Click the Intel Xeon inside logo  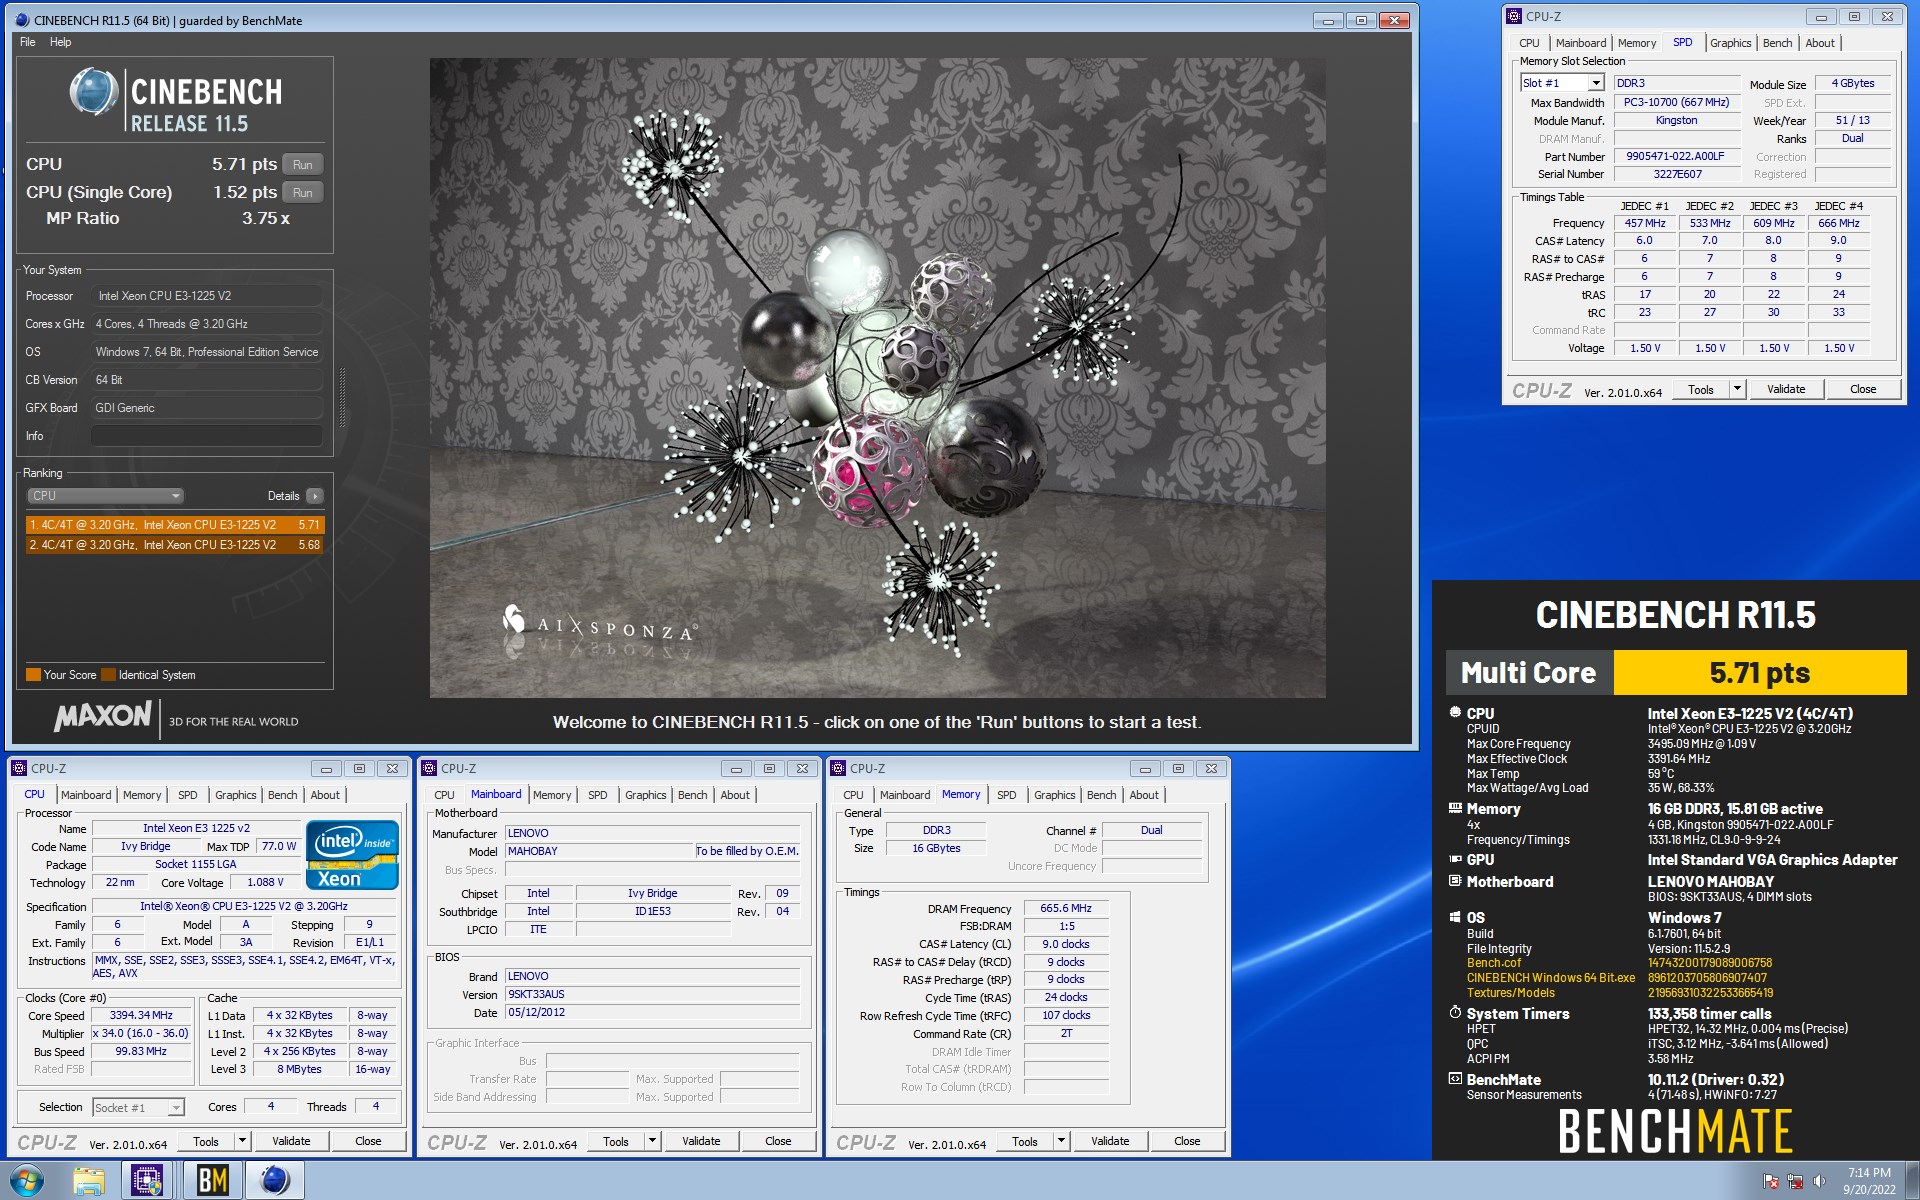pyautogui.click(x=352, y=855)
